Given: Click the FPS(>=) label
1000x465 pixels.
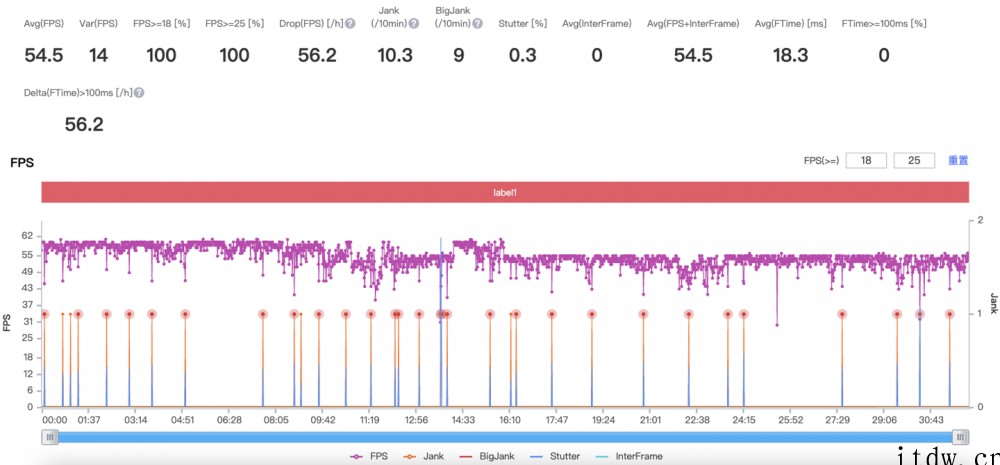Looking at the screenshot, I should coord(821,161).
